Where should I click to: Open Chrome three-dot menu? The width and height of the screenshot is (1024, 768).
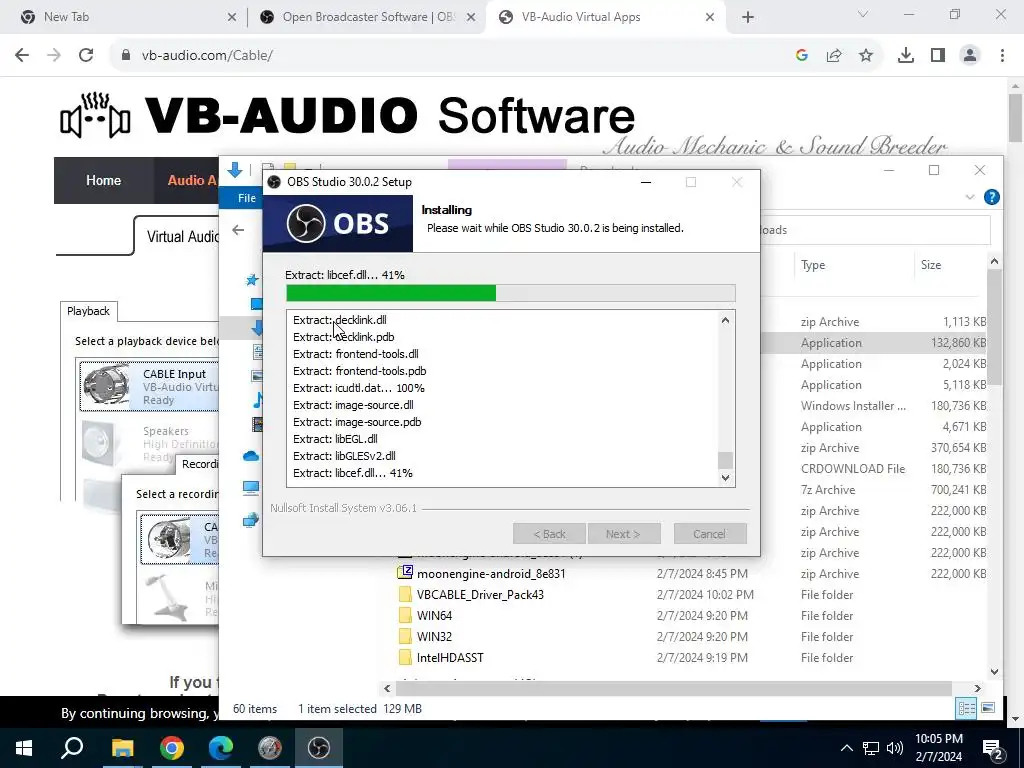point(1002,56)
